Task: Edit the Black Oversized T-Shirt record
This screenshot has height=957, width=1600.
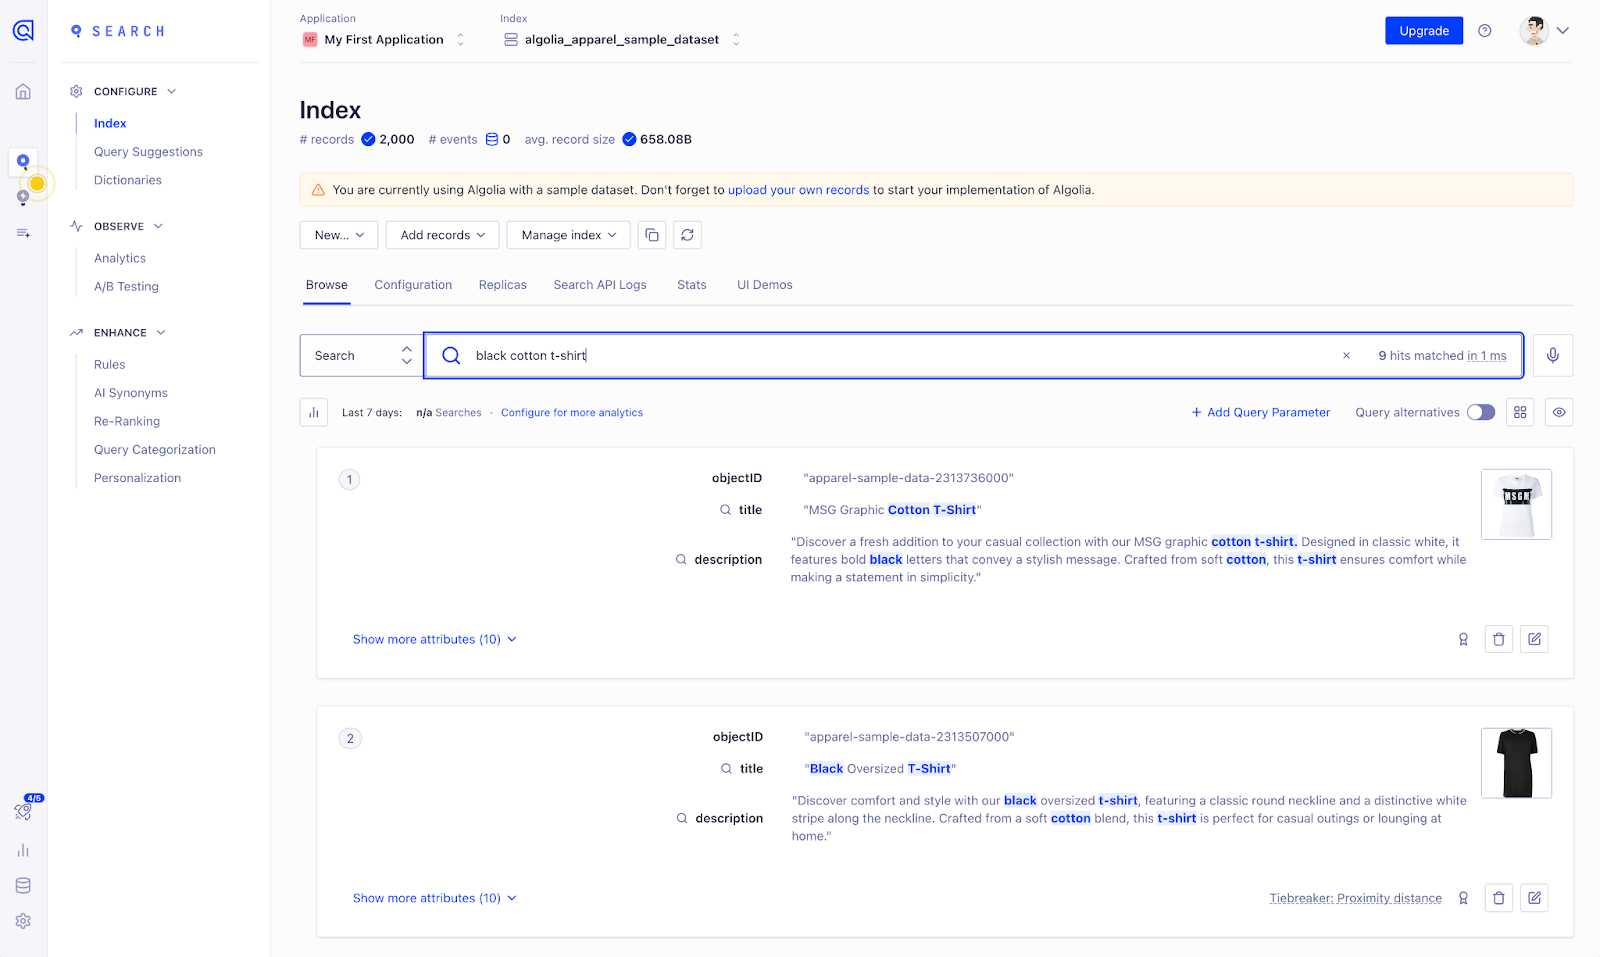Action: (1534, 898)
